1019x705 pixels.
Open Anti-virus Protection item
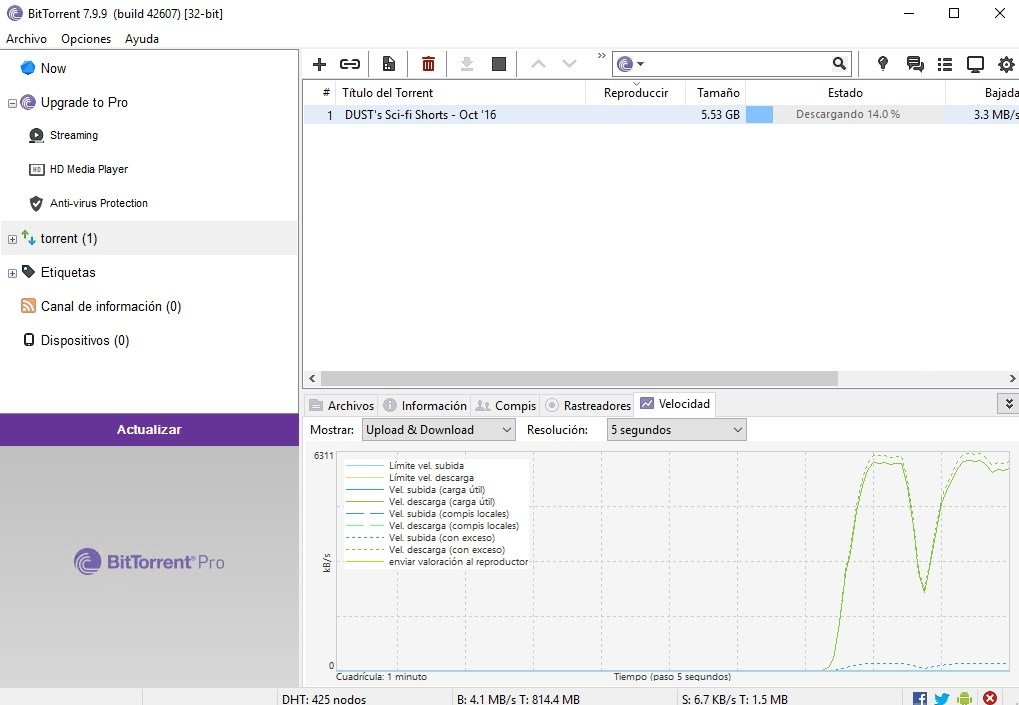click(x=99, y=203)
